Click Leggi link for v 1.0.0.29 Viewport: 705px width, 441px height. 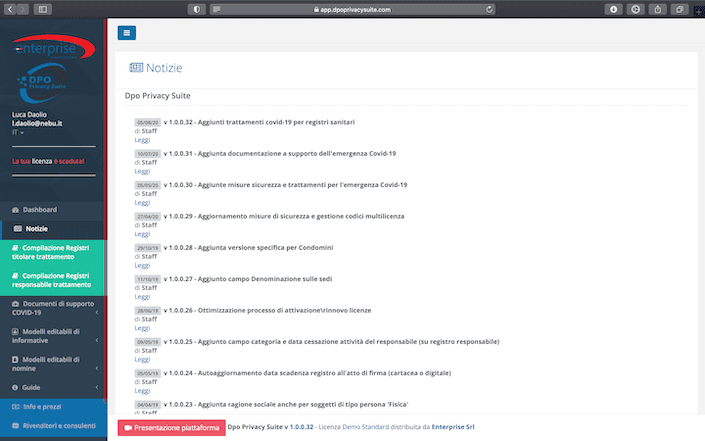point(142,235)
